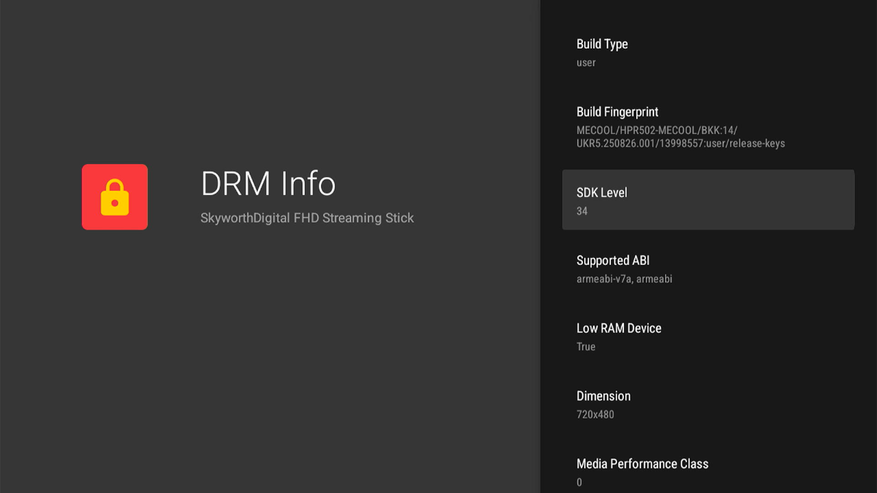
Task: Click the red DRM Info lock icon
Action: pos(115,197)
